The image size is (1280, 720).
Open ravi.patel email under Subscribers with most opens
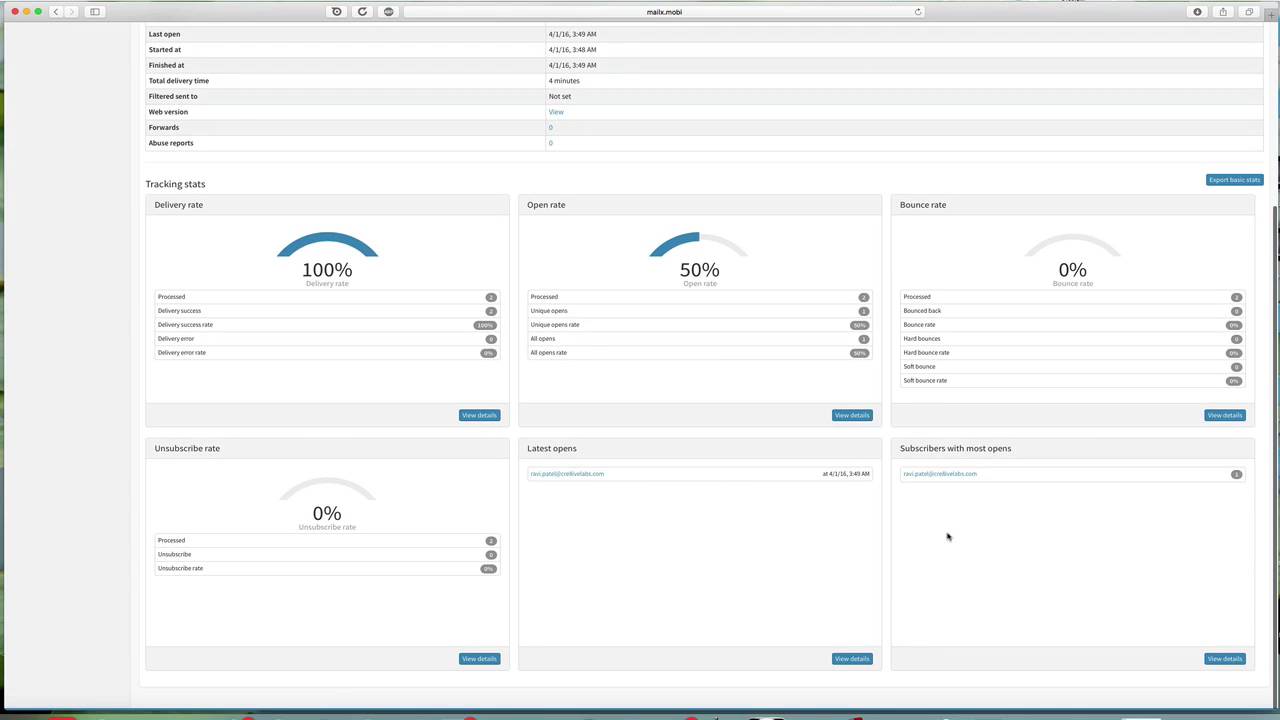(x=940, y=474)
